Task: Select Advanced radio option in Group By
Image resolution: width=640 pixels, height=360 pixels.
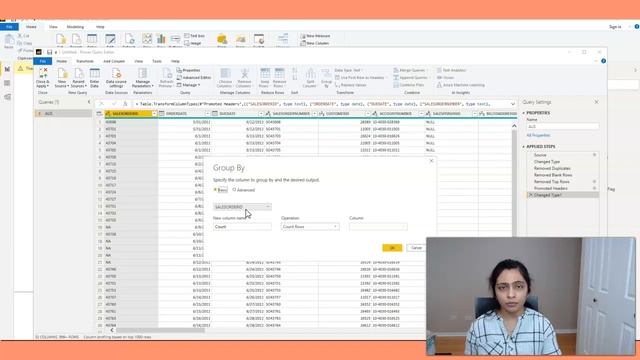Action: [234, 190]
